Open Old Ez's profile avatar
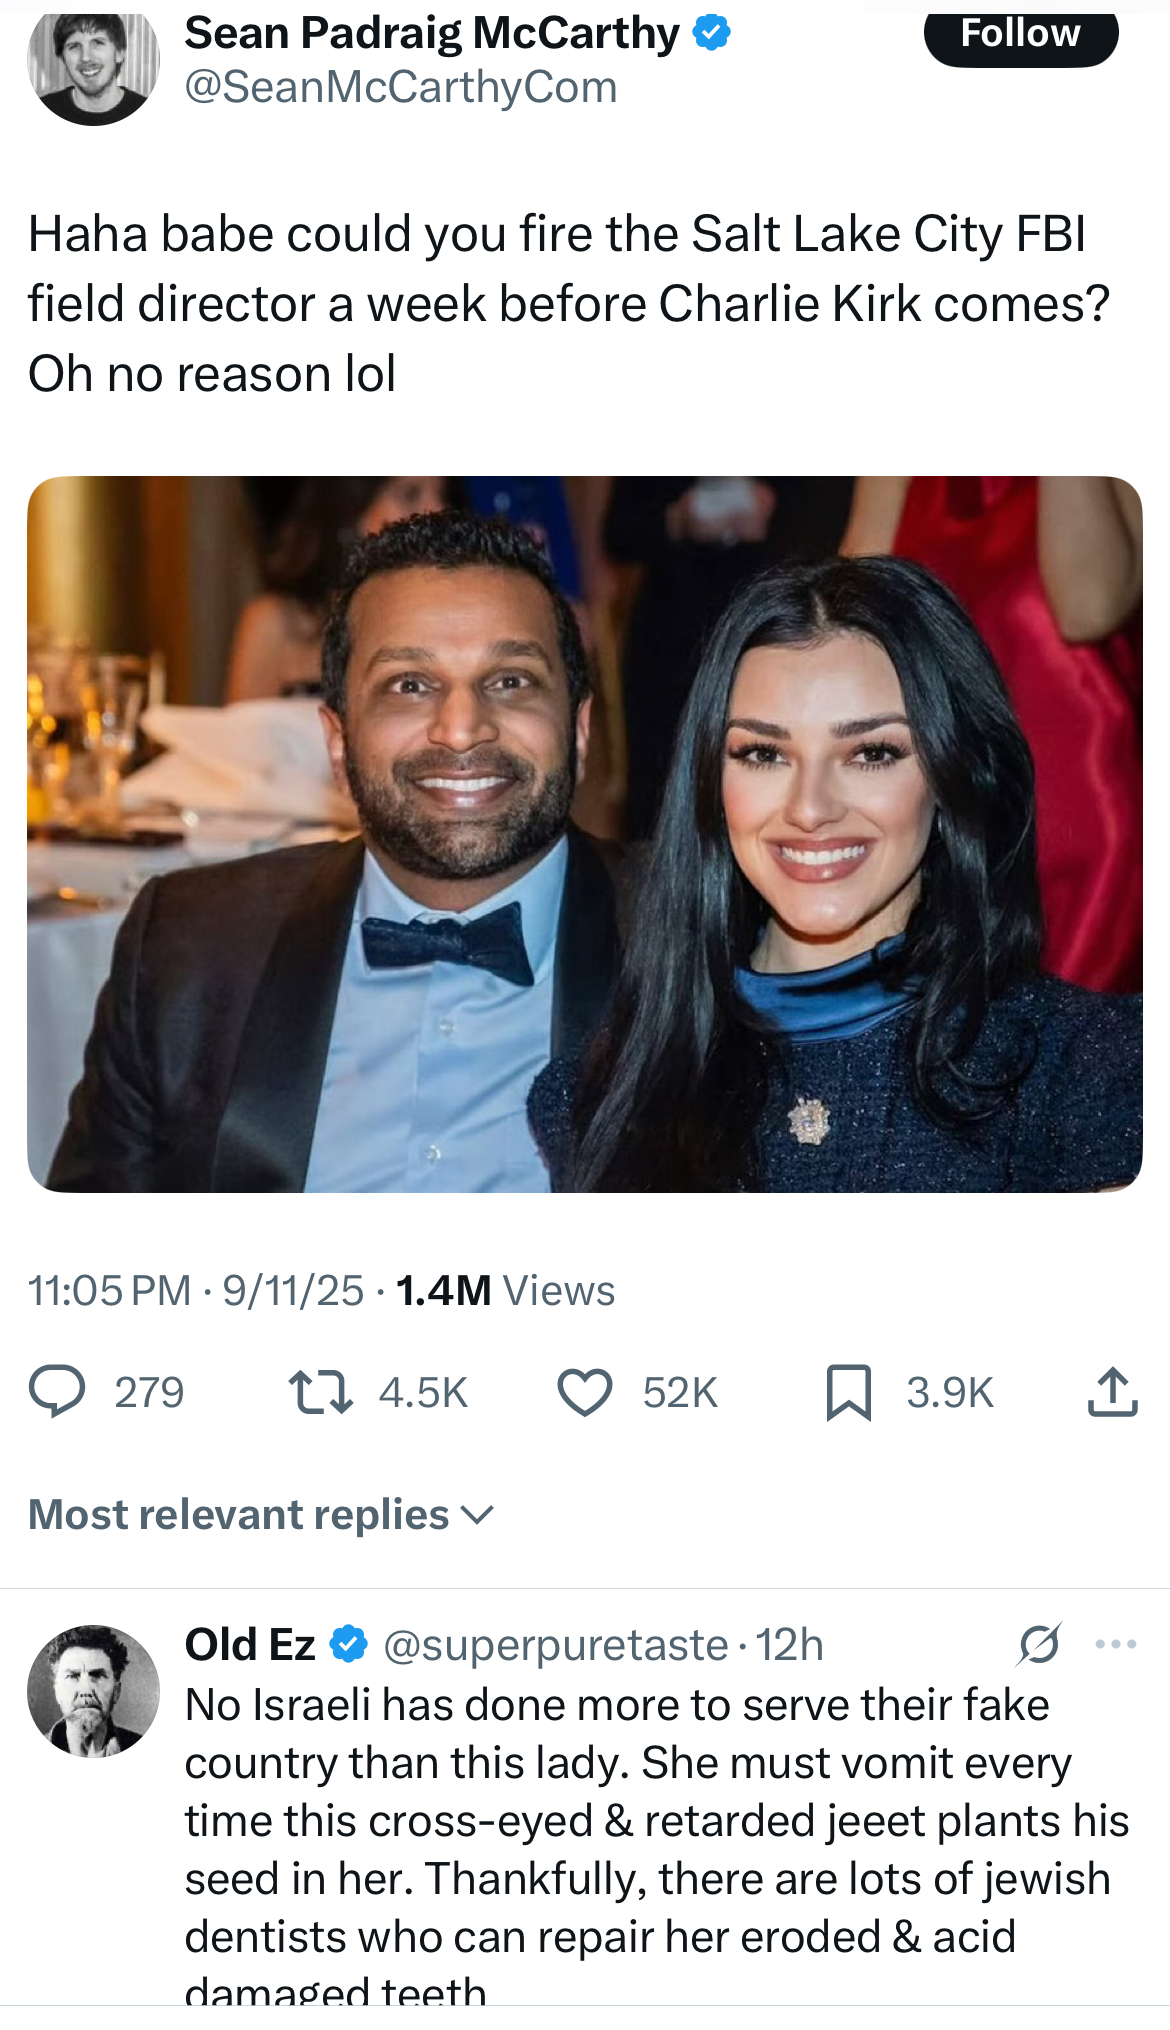Image resolution: width=1170 pixels, height=2030 pixels. [x=93, y=1691]
